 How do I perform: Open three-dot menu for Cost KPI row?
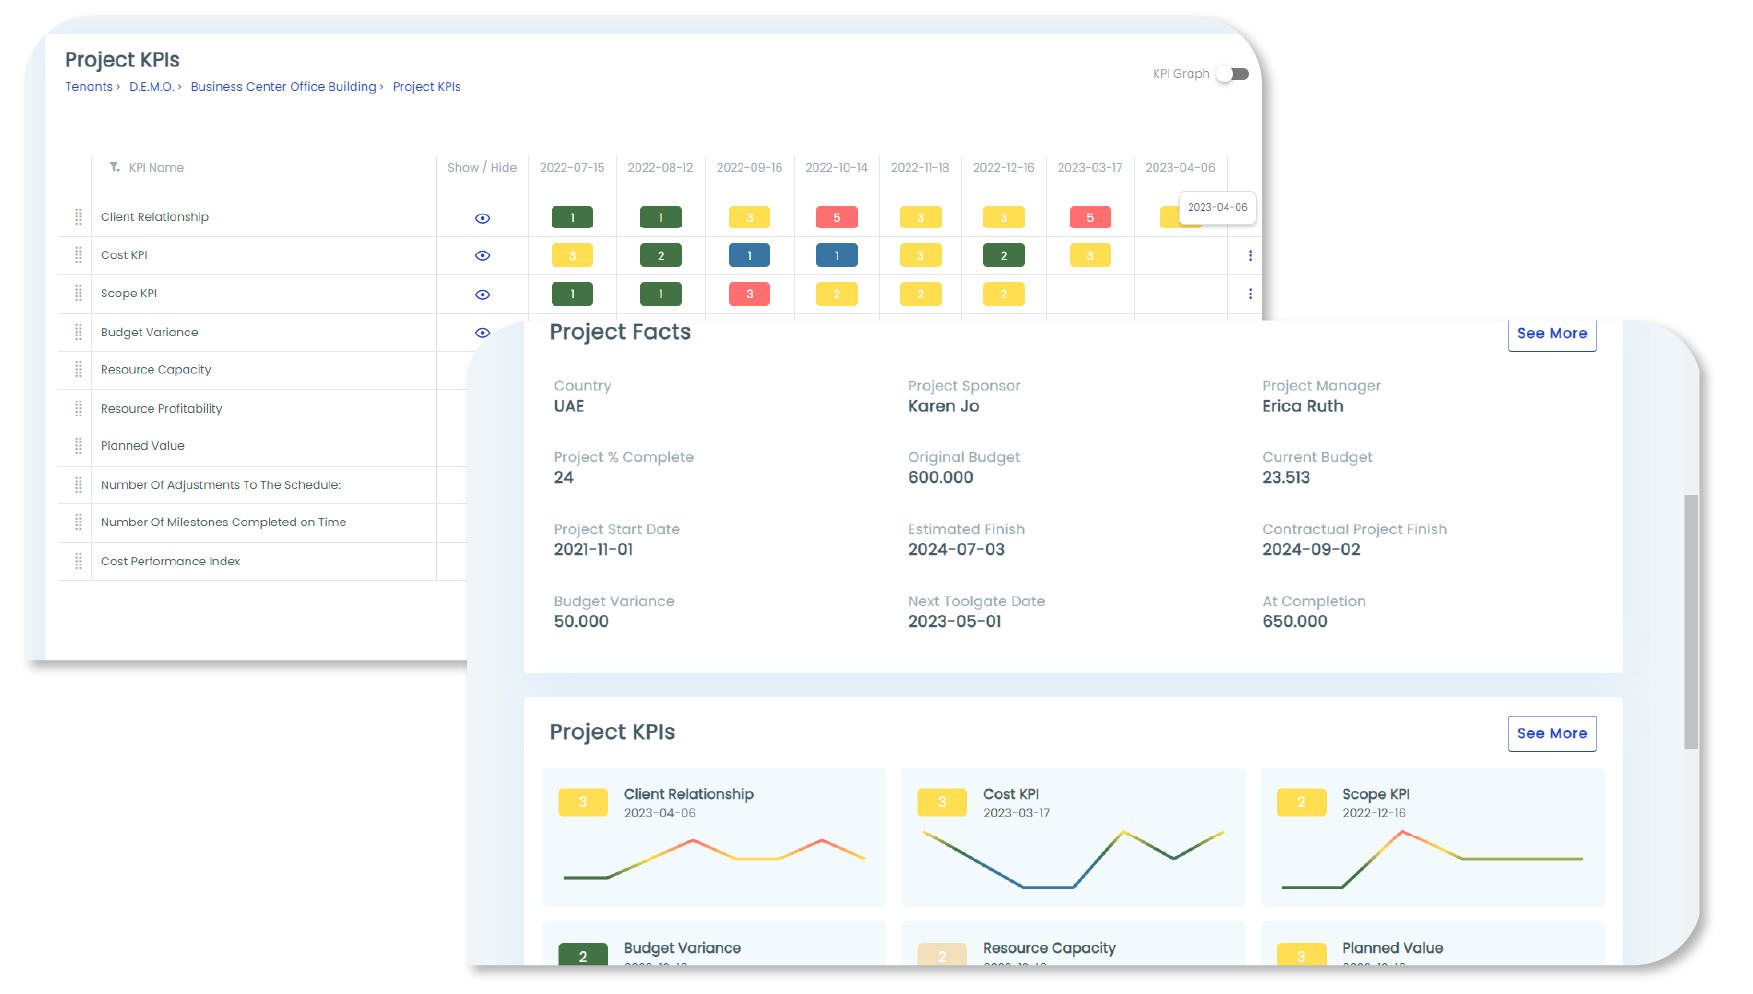(1250, 256)
